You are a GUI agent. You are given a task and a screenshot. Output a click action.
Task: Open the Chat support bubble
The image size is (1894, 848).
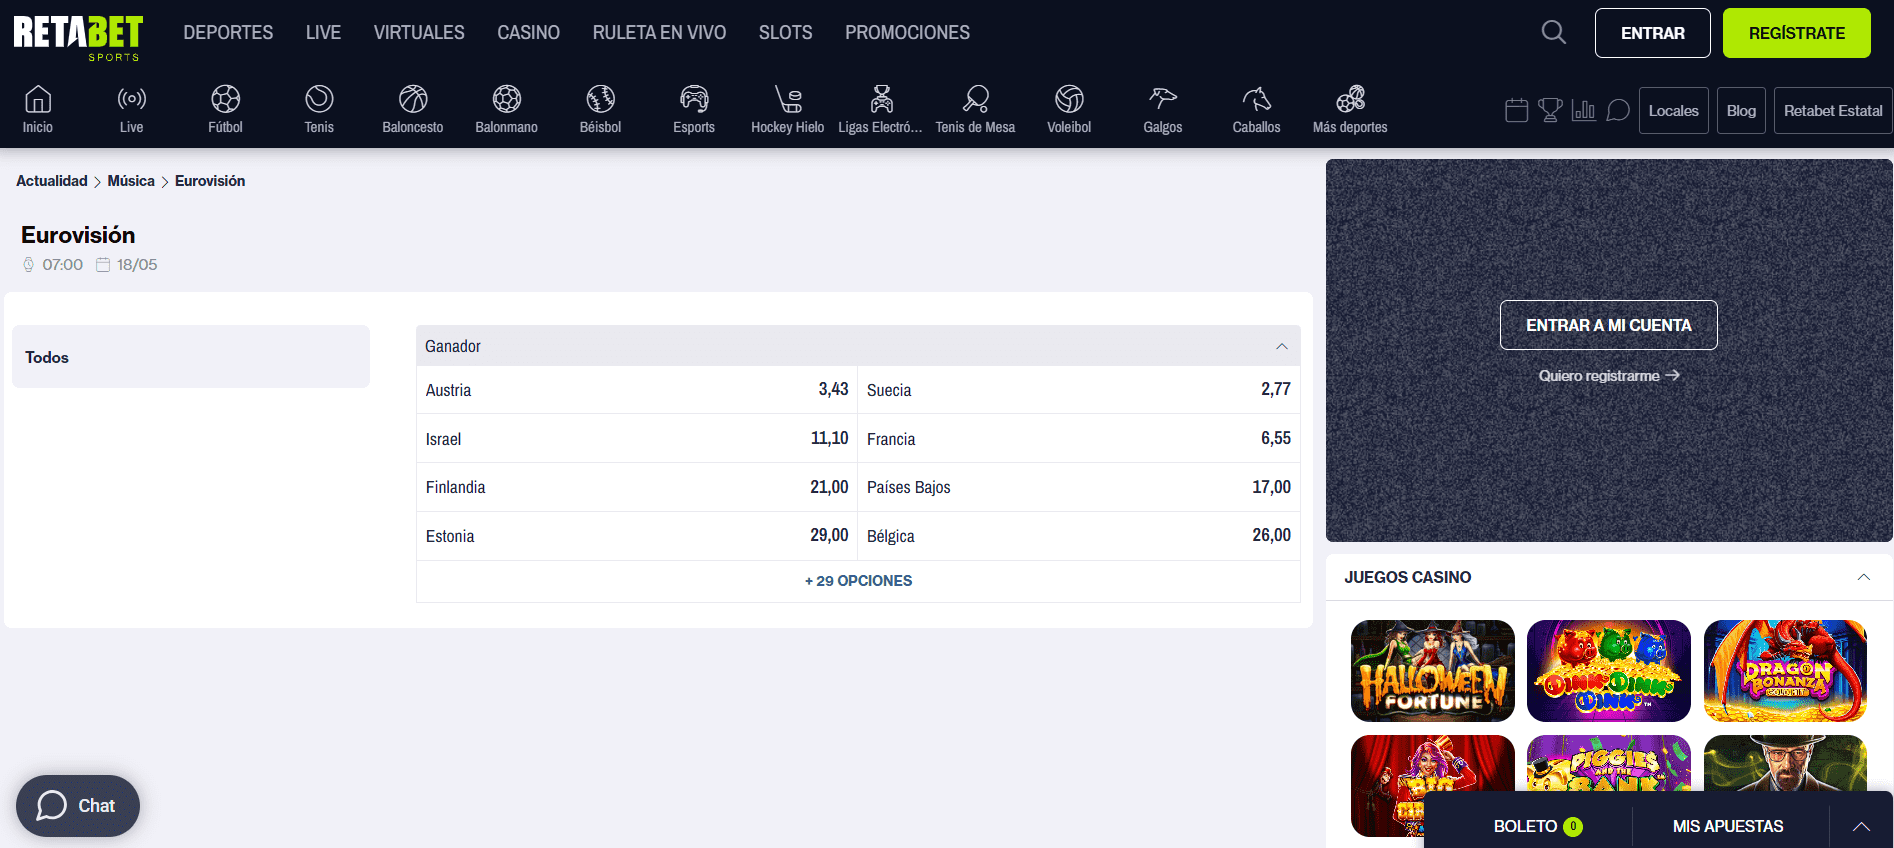(x=78, y=806)
